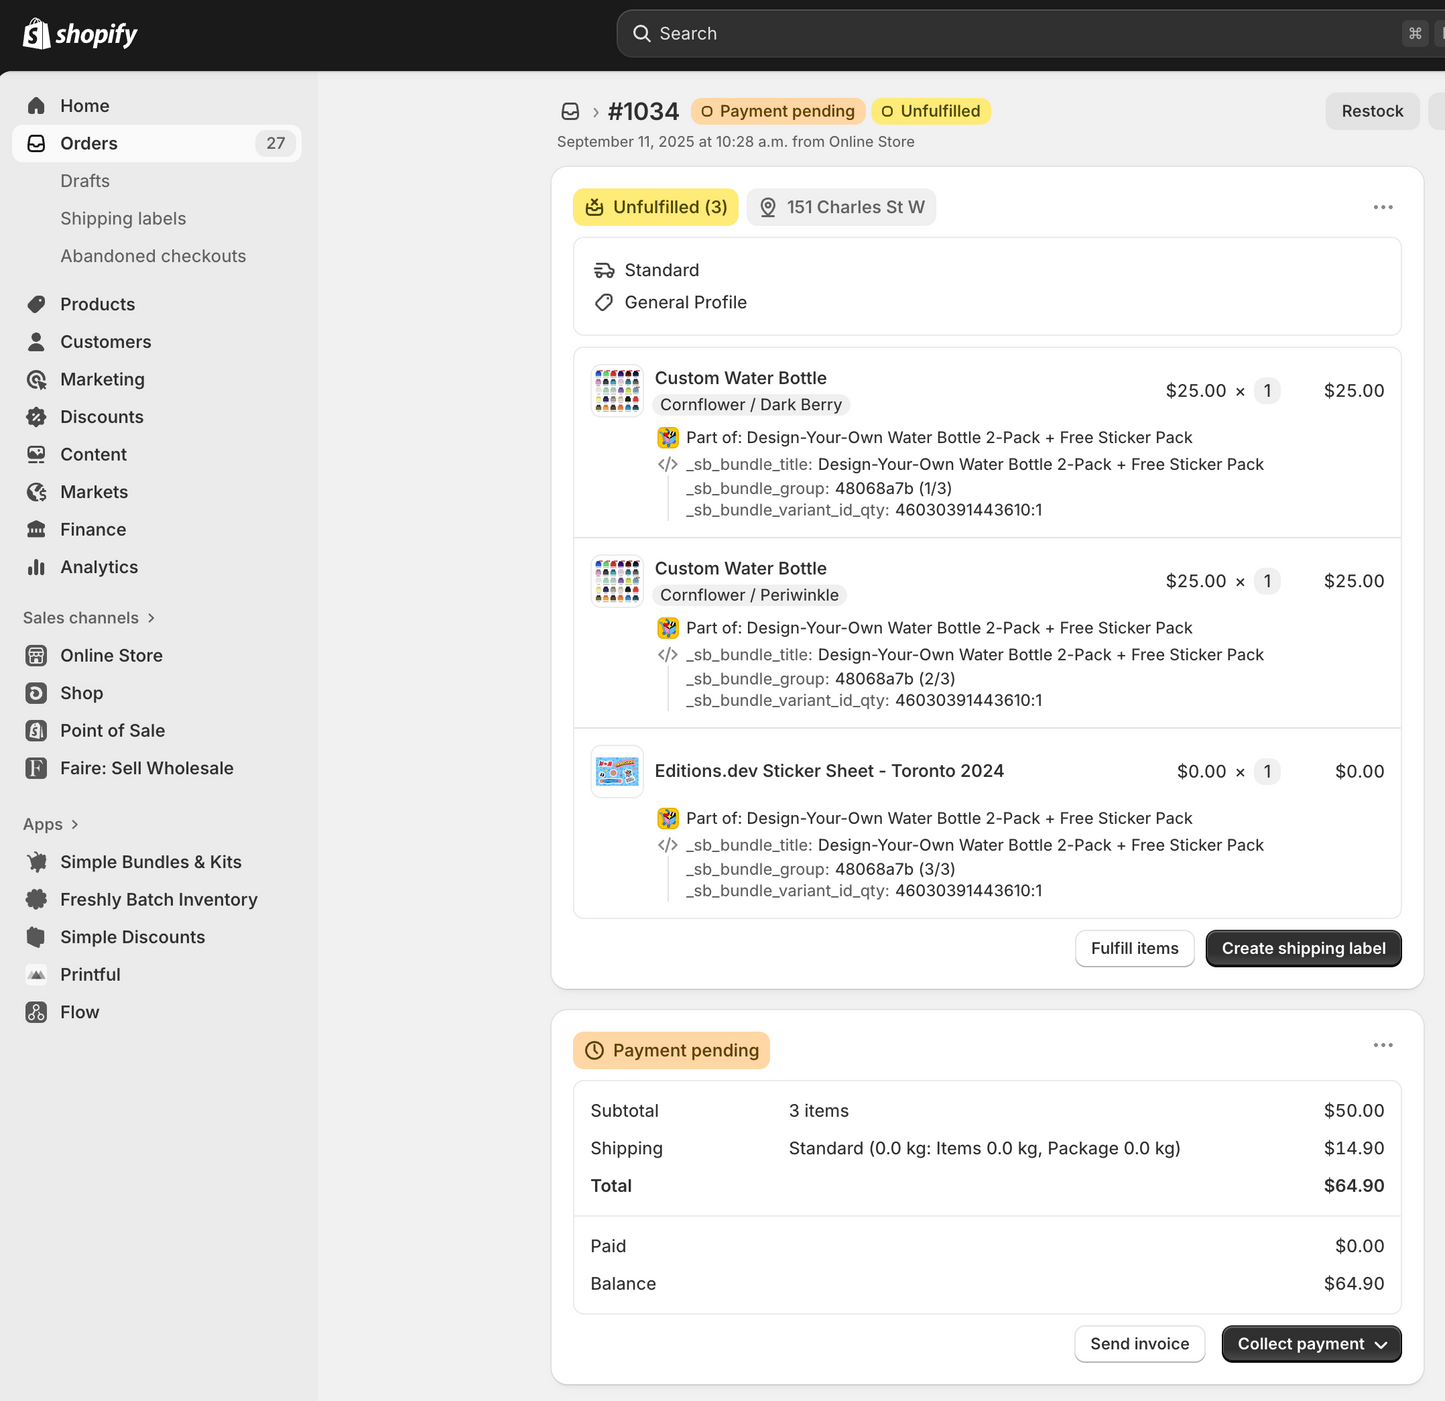The image size is (1445, 1401).
Task: Click the sticker sheet product thumbnail
Action: [617, 771]
